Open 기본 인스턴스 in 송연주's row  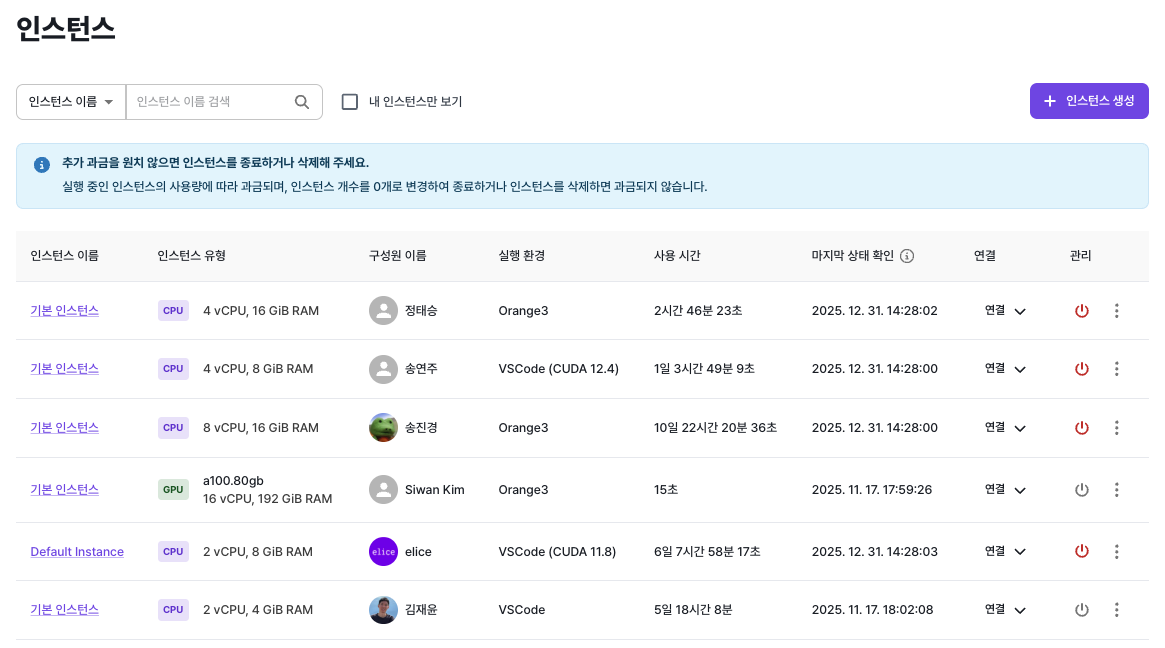64,368
